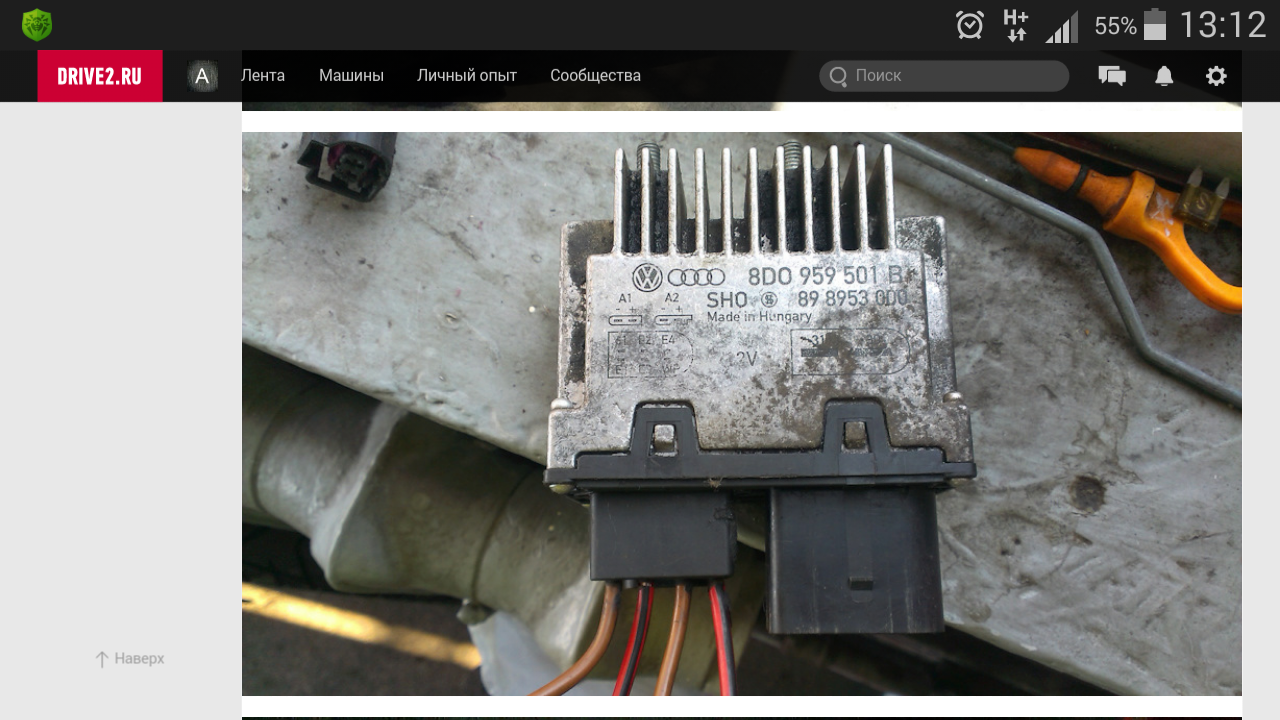Click the magnifier icon in search box
Viewport: 1280px width, 720px height.
click(x=838, y=76)
